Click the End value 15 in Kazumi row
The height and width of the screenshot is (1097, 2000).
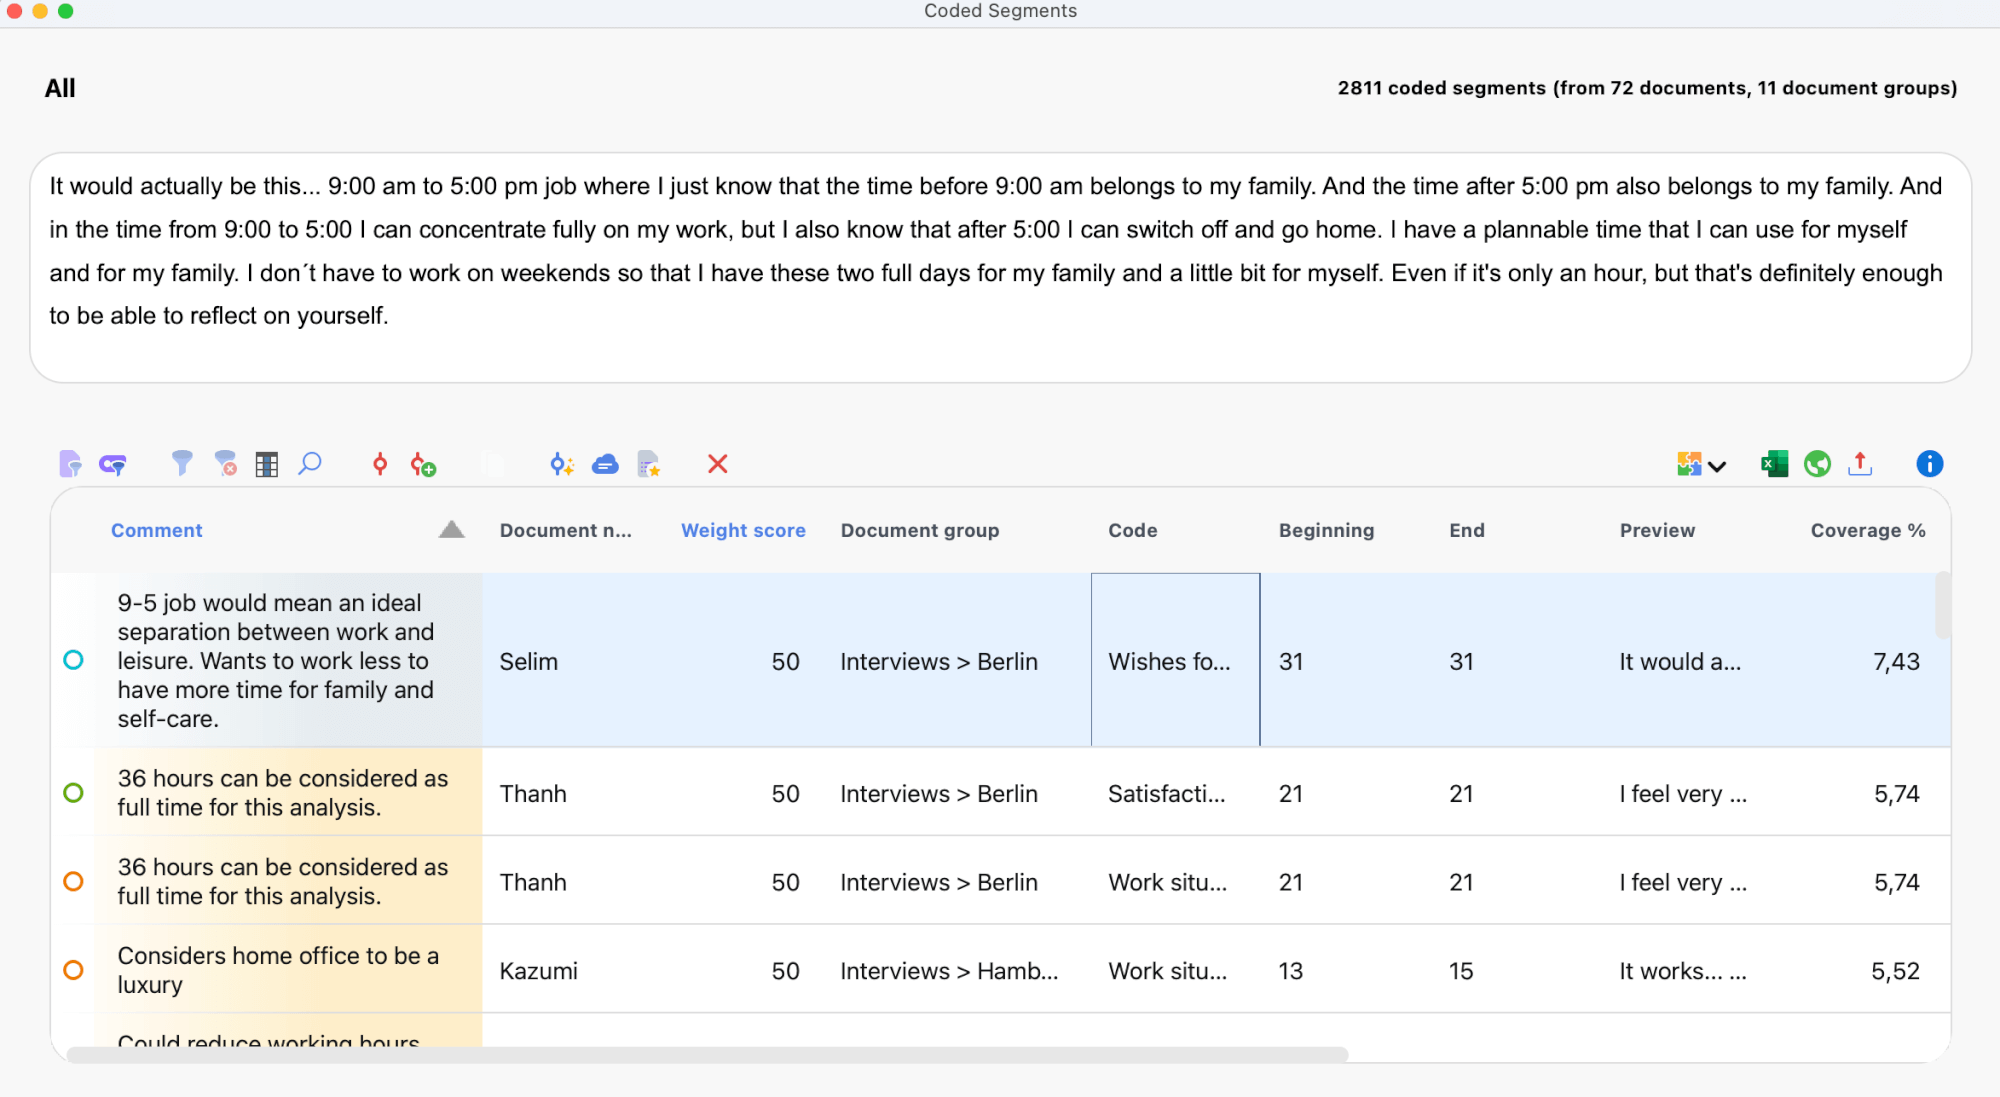1461,970
